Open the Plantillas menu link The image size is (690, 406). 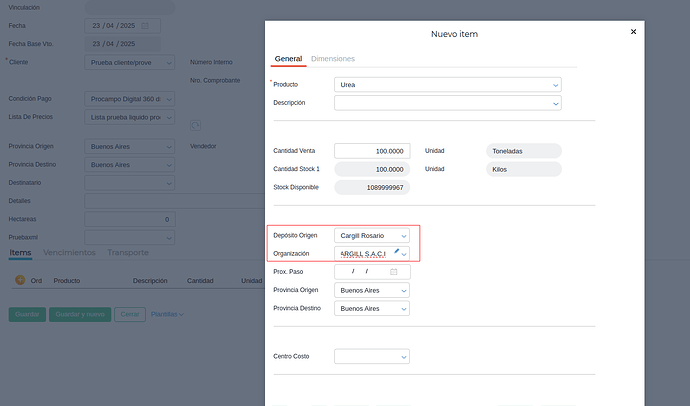[x=166, y=314]
